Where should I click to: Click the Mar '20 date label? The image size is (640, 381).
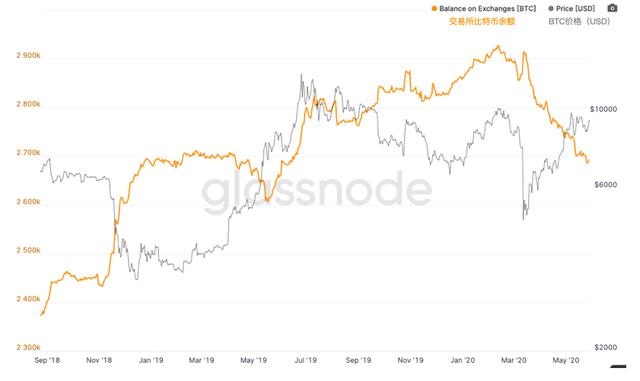point(514,360)
